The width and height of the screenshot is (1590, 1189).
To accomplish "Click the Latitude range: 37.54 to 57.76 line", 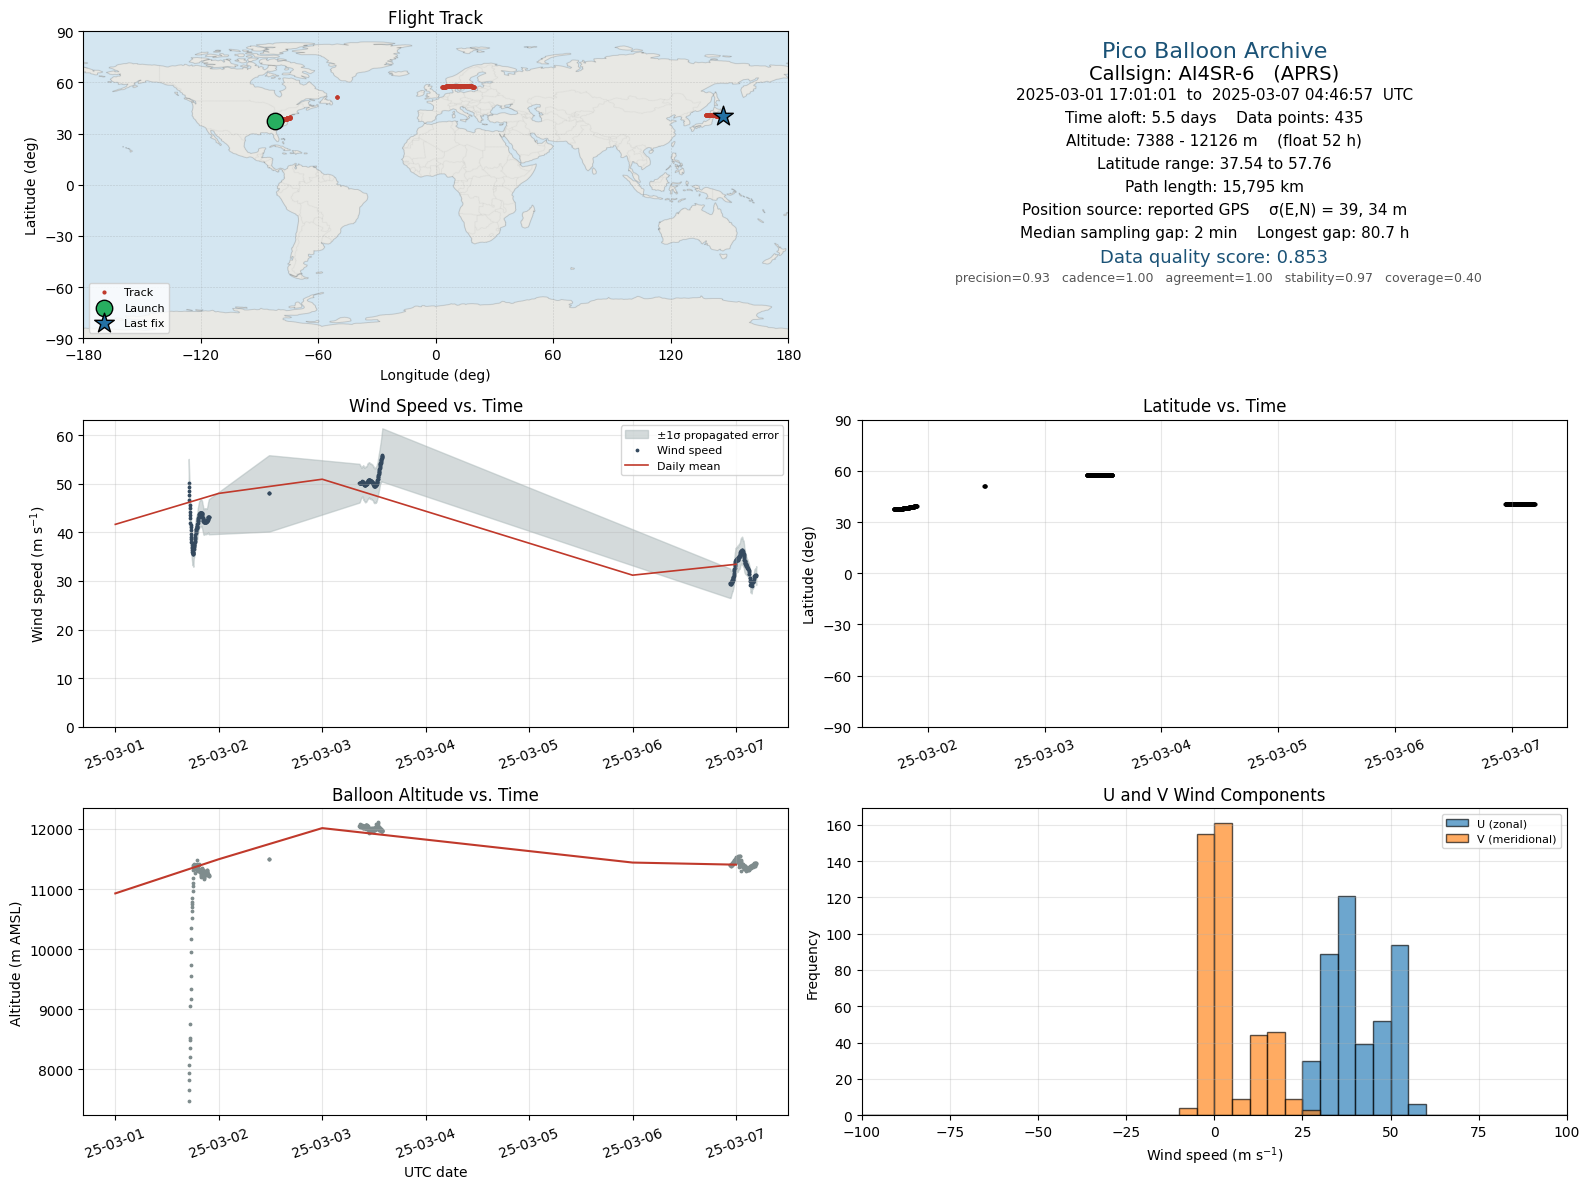I will point(1214,164).
